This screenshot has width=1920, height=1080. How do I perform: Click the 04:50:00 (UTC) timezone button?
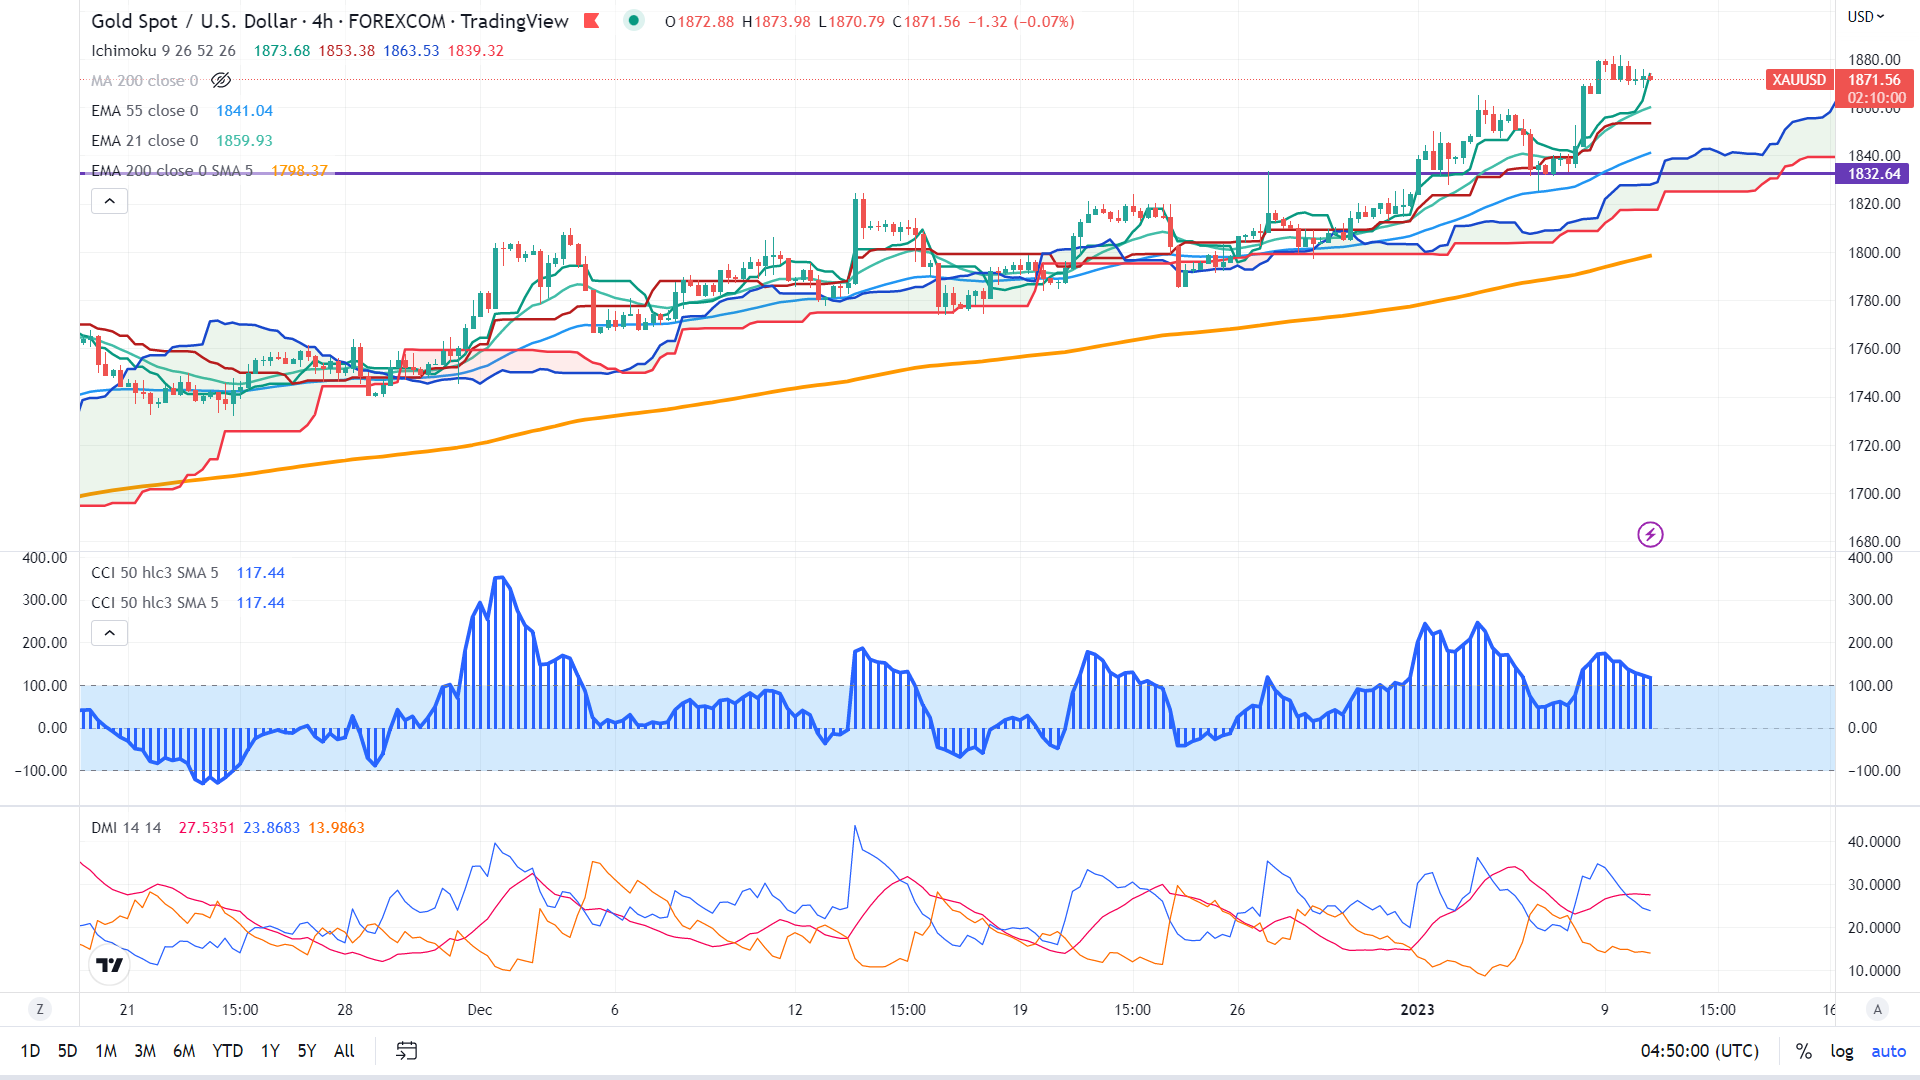click(x=1699, y=1051)
